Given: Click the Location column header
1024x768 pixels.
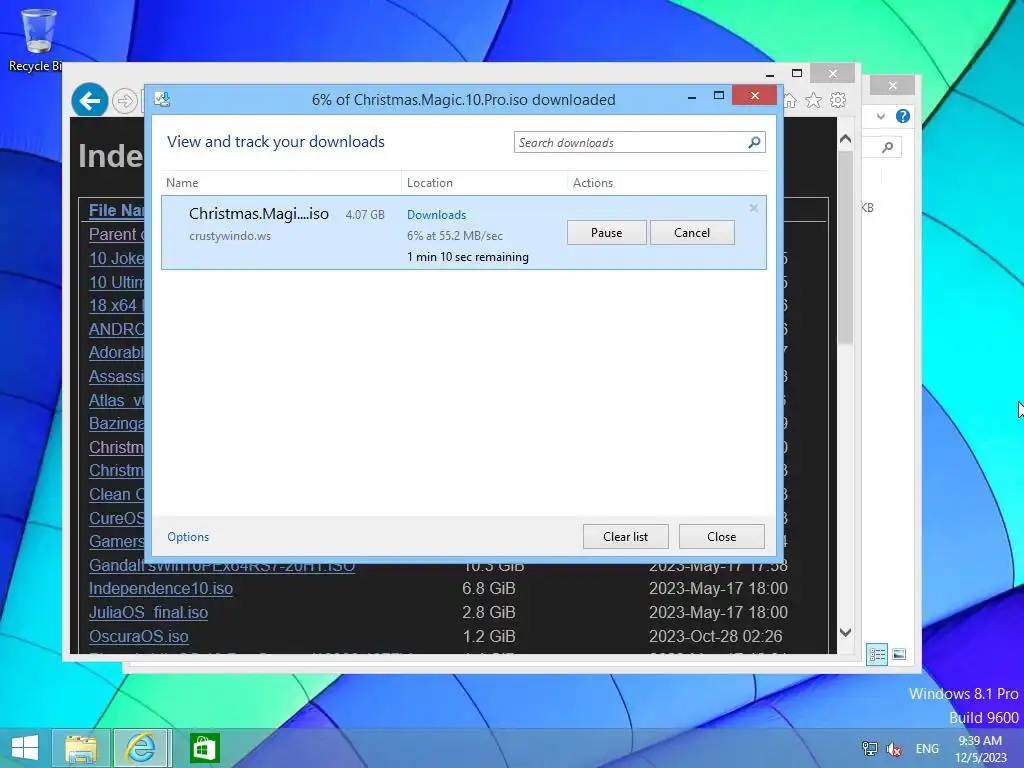Looking at the screenshot, I should tap(430, 183).
